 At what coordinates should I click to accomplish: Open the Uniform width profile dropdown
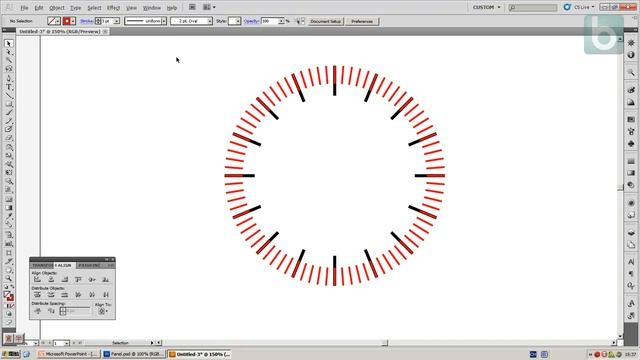[164, 21]
